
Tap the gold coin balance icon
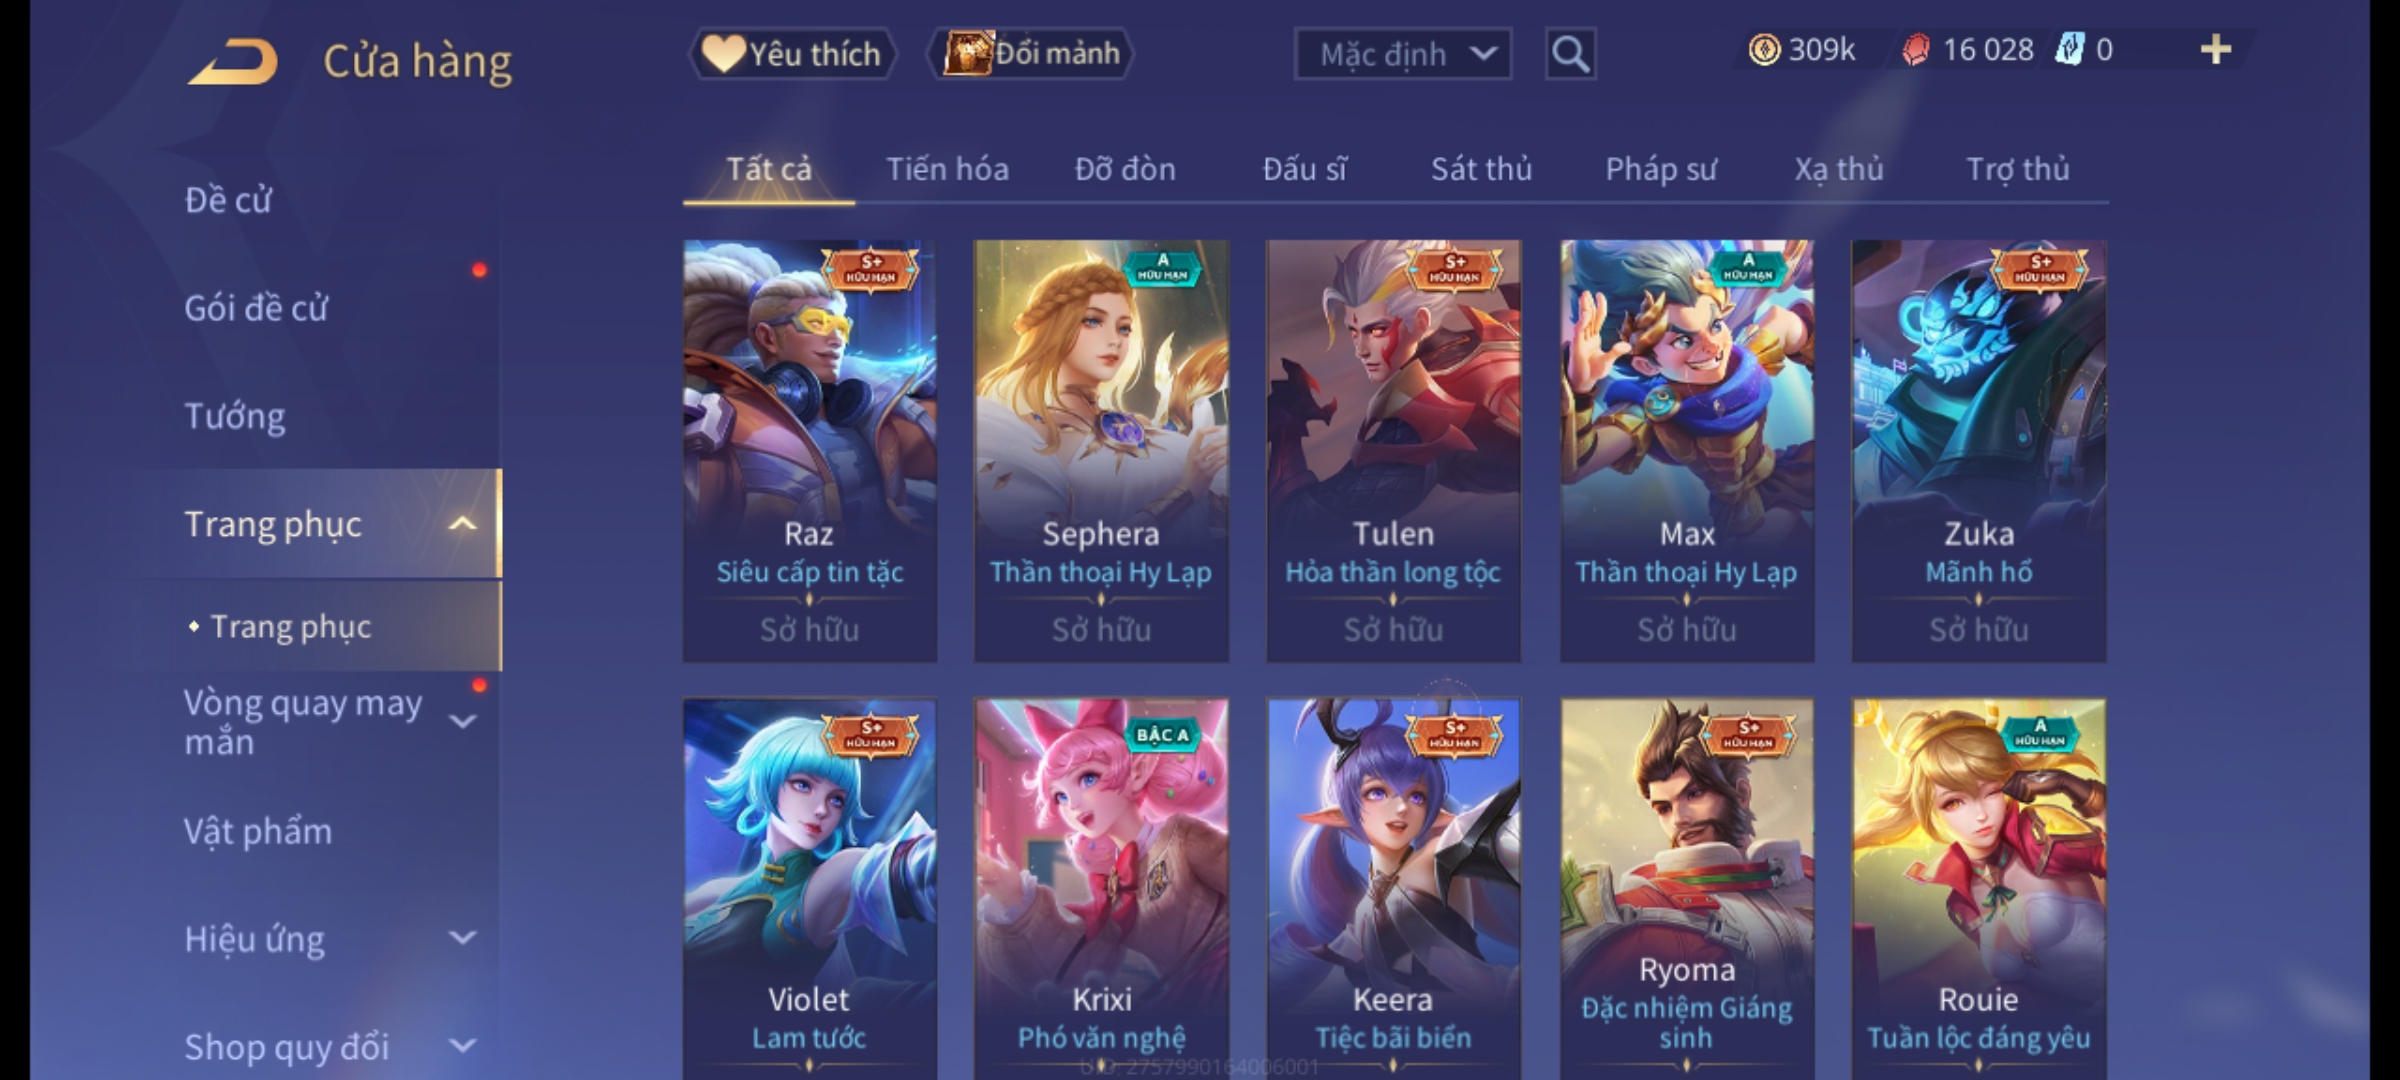click(1764, 50)
